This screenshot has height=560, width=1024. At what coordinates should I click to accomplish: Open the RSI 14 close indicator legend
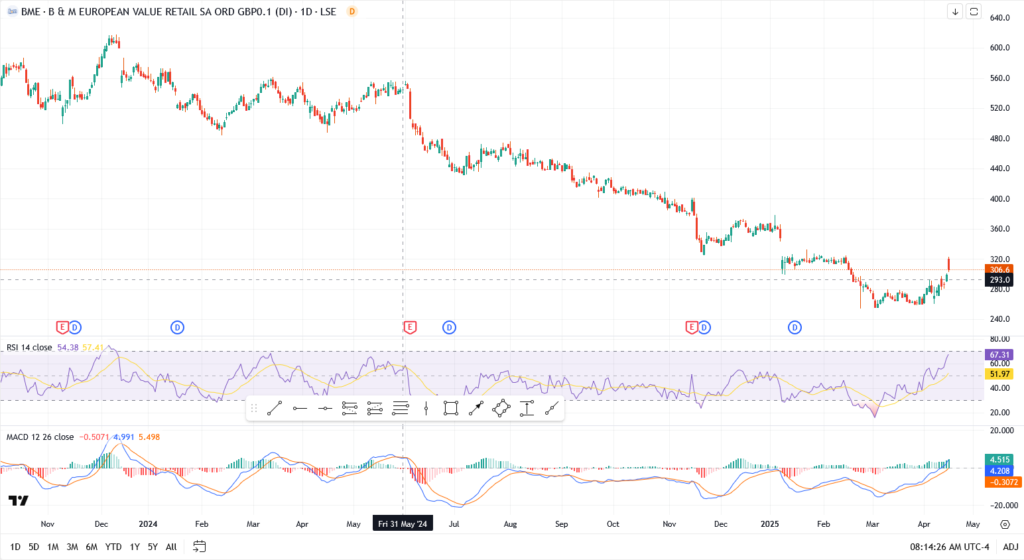[x=29, y=347]
